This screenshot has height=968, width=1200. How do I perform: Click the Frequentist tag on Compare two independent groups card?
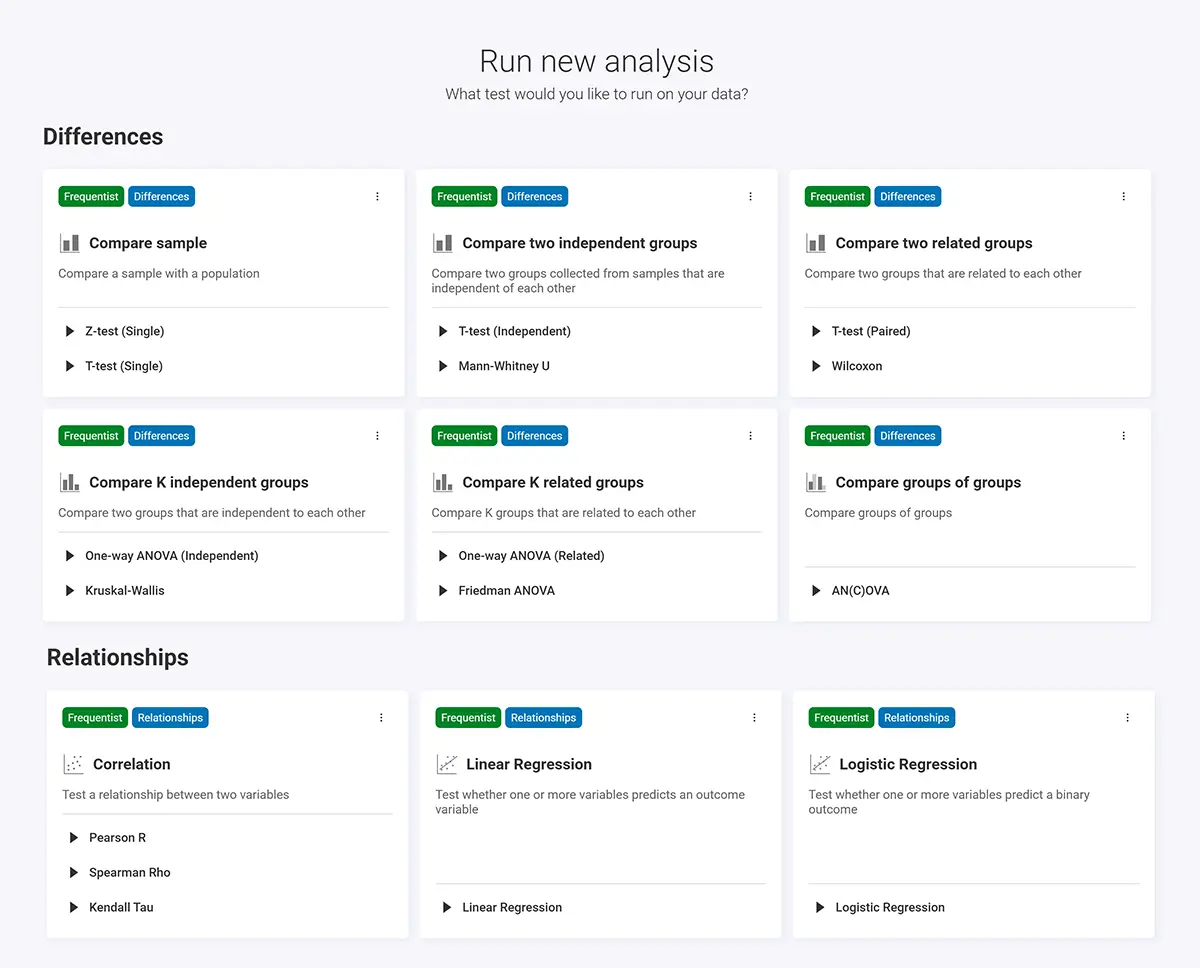click(x=464, y=197)
